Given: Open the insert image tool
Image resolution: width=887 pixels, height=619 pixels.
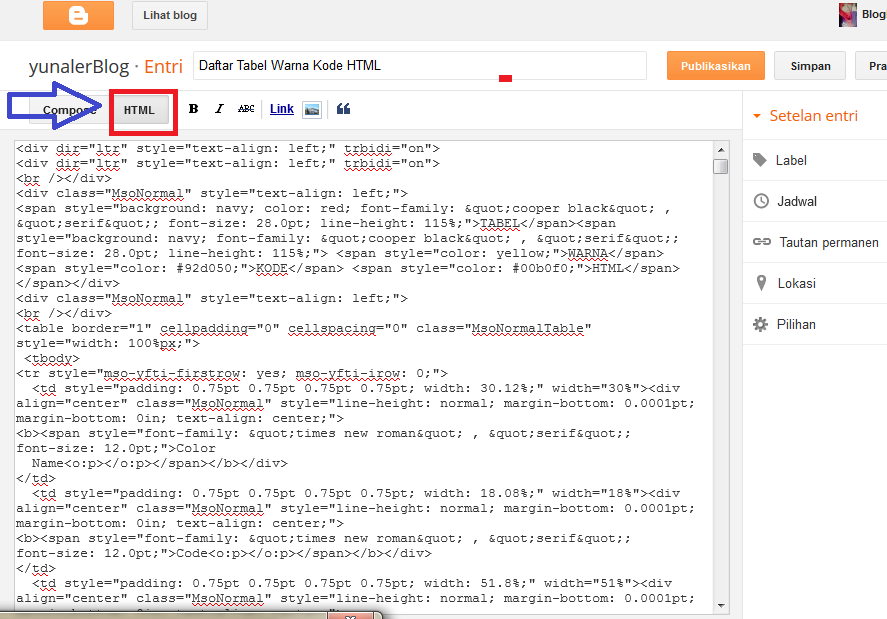Looking at the screenshot, I should (x=311, y=109).
